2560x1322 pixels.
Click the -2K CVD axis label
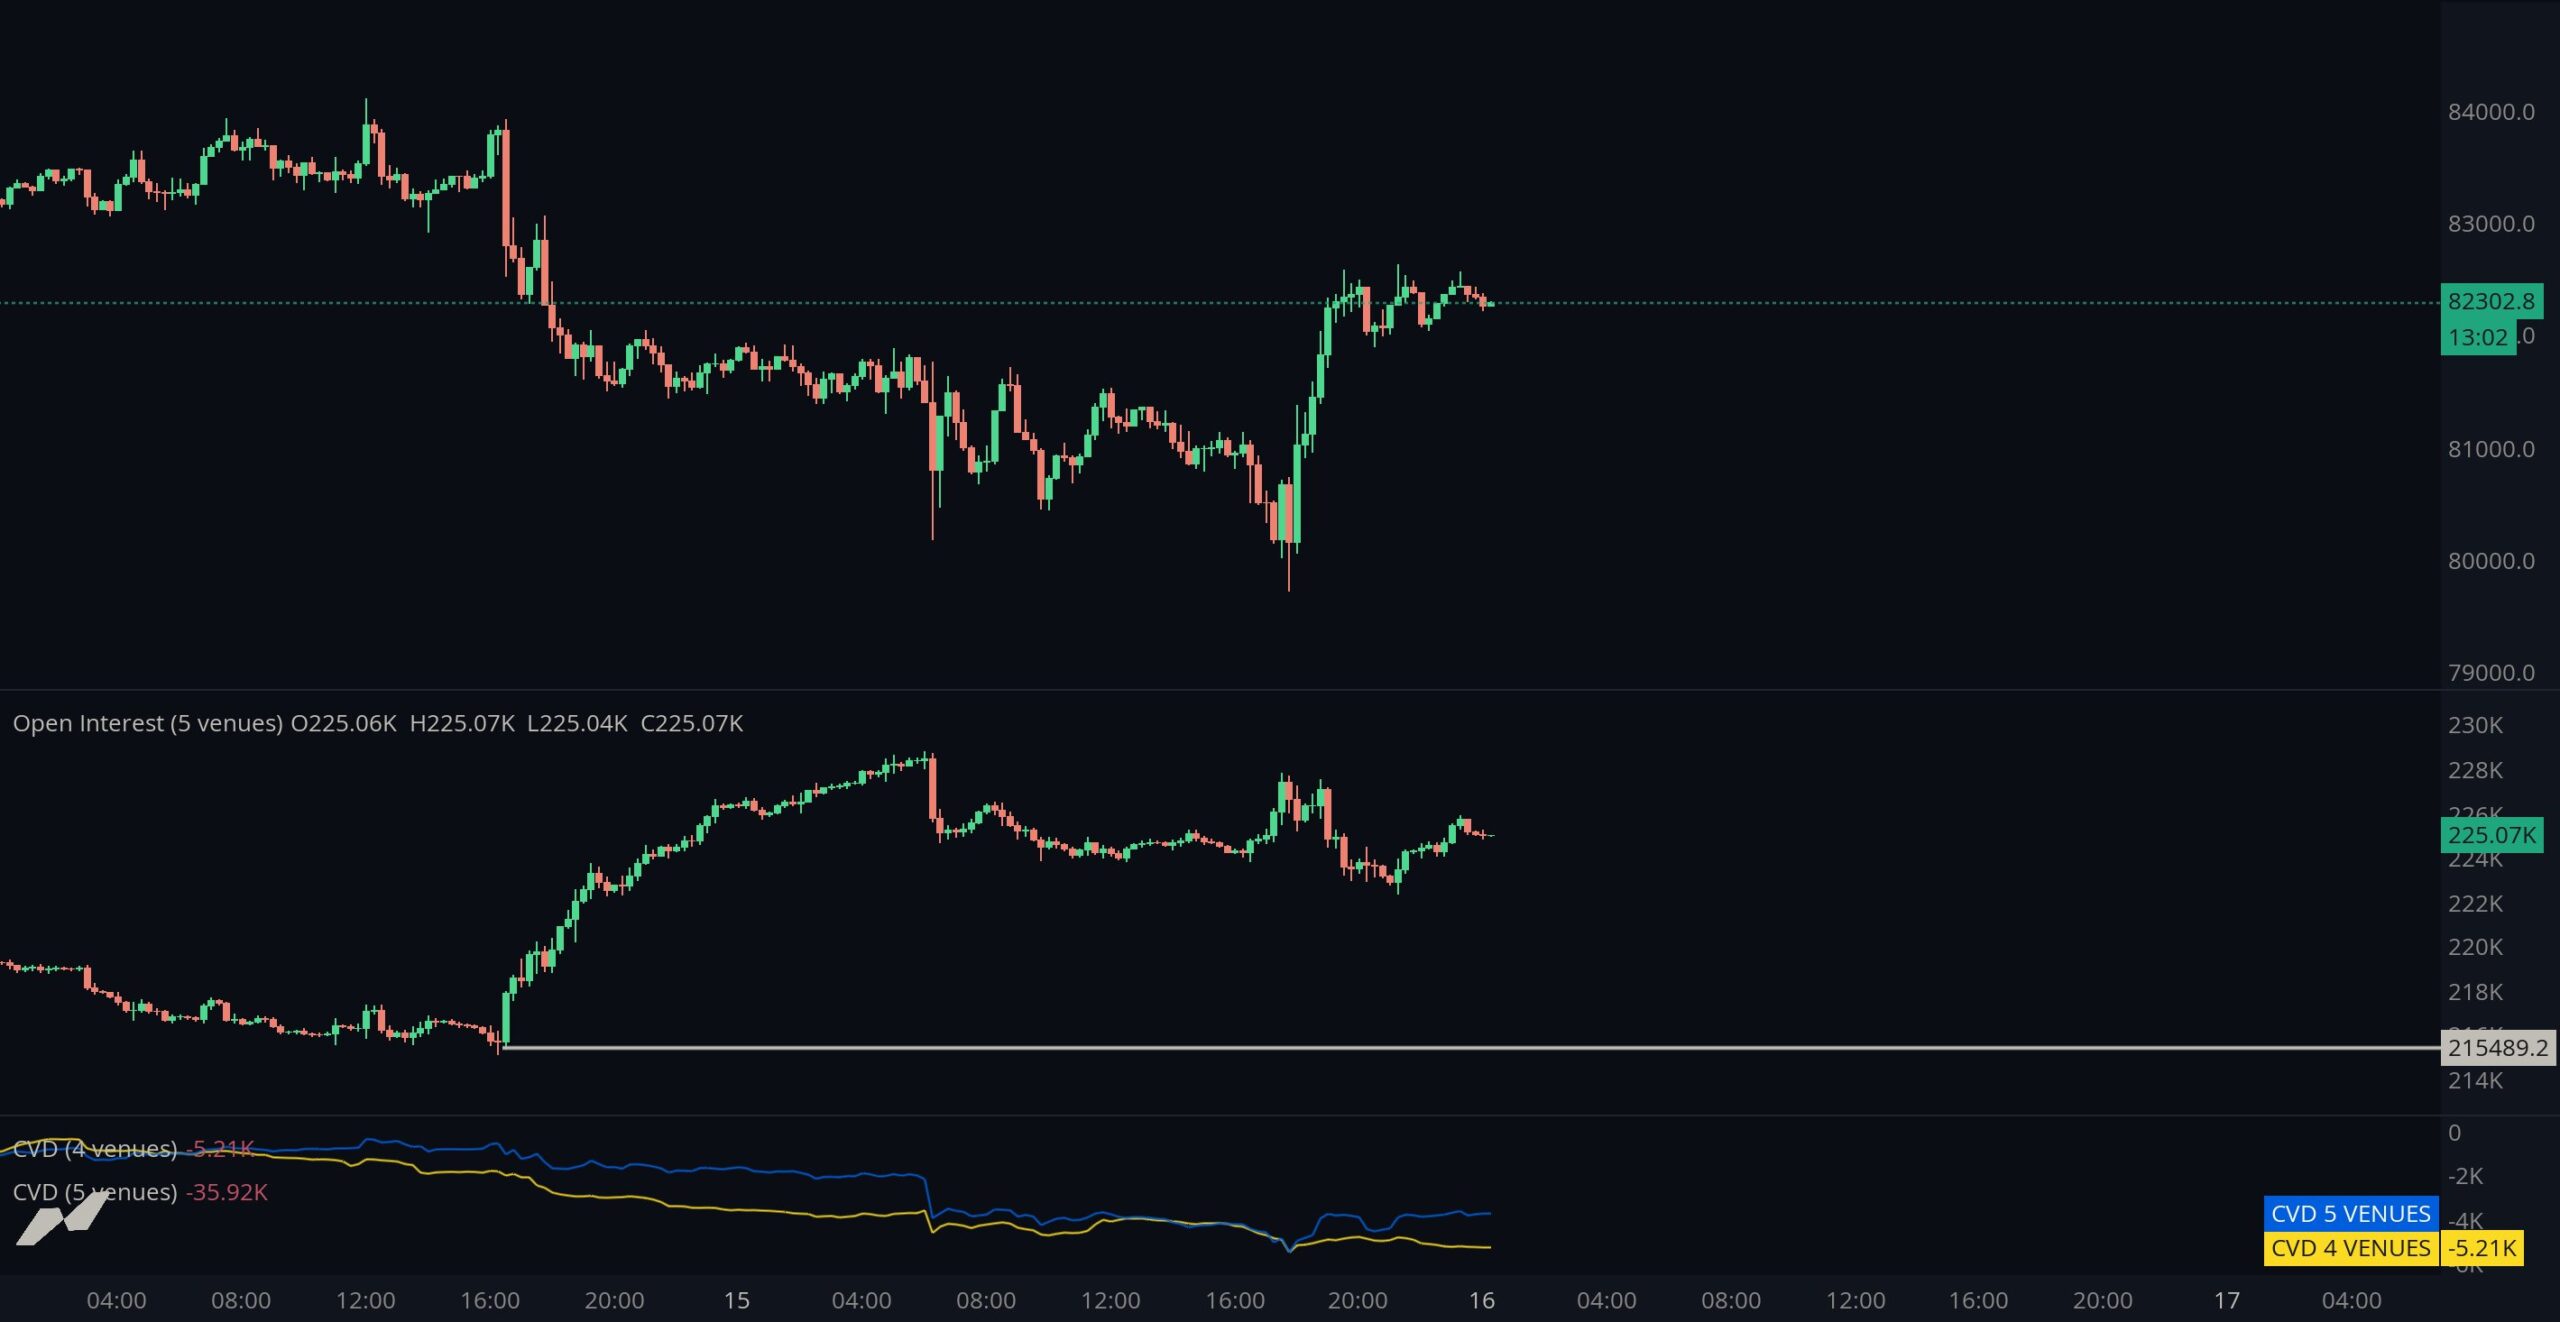pyautogui.click(x=2465, y=1176)
